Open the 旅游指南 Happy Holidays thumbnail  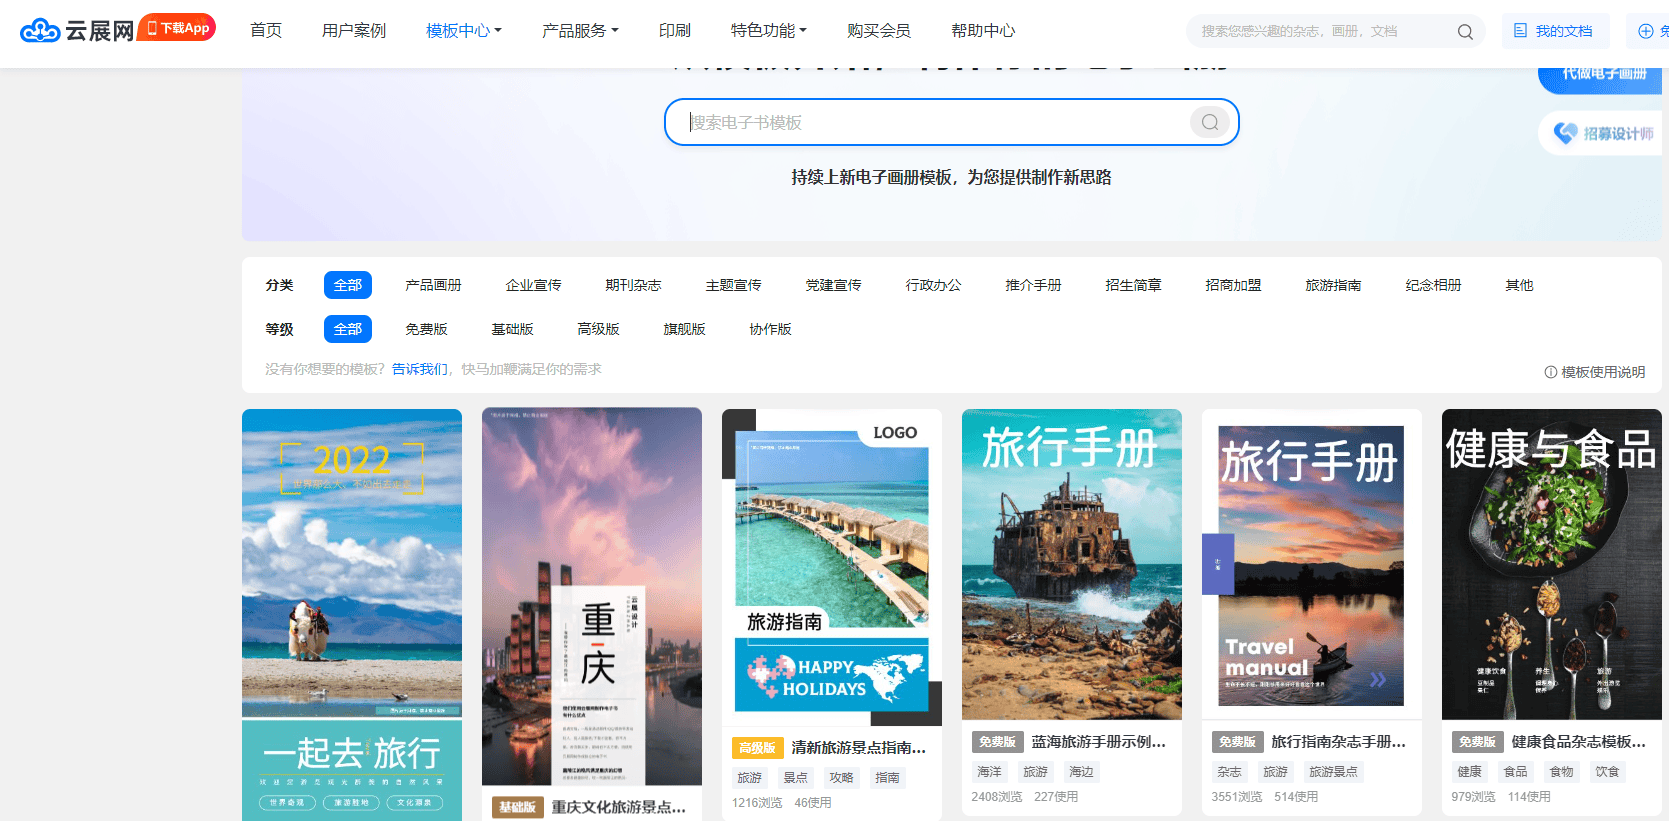coord(832,567)
